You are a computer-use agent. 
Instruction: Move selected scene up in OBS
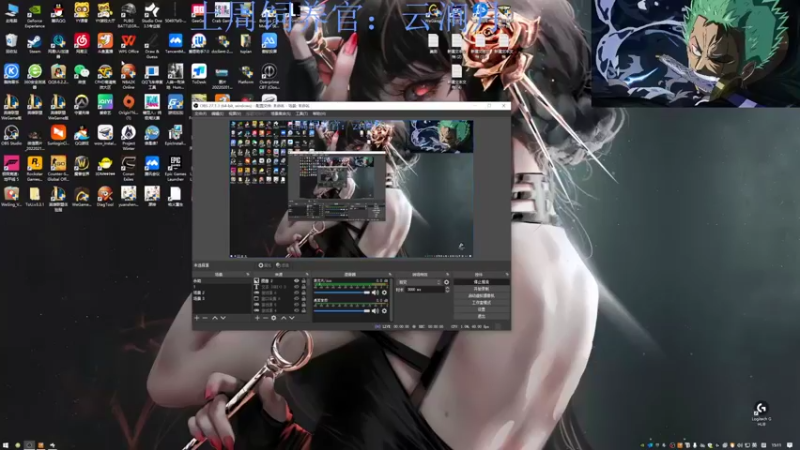click(215, 318)
